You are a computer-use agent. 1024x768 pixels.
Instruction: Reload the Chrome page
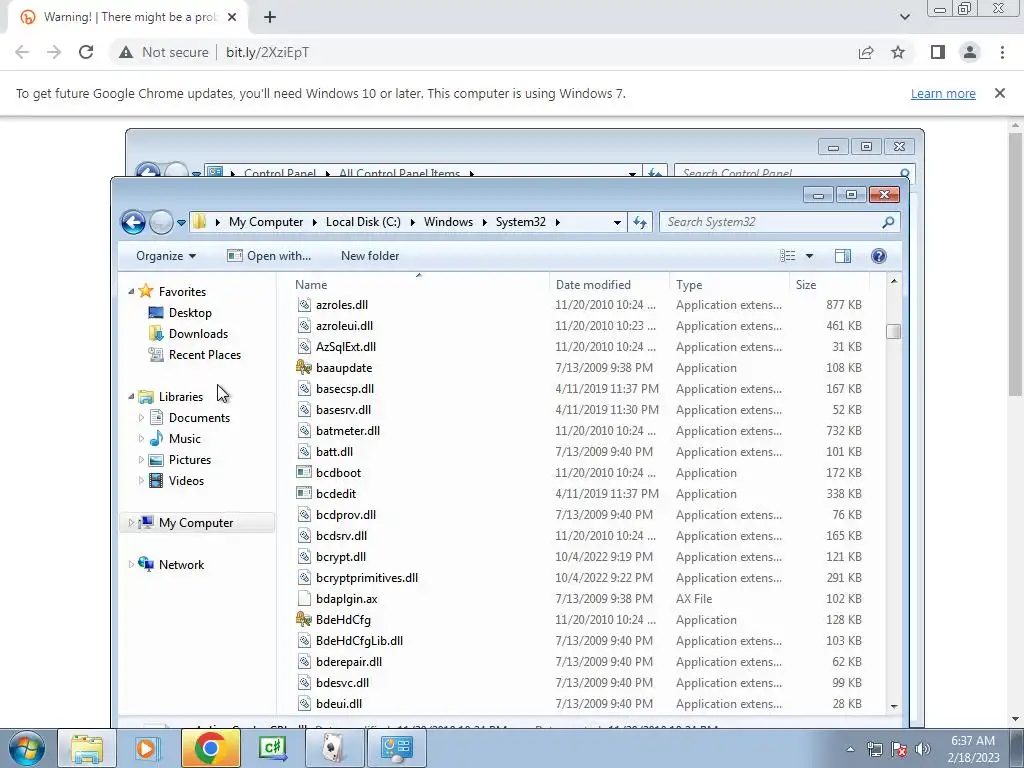click(86, 52)
